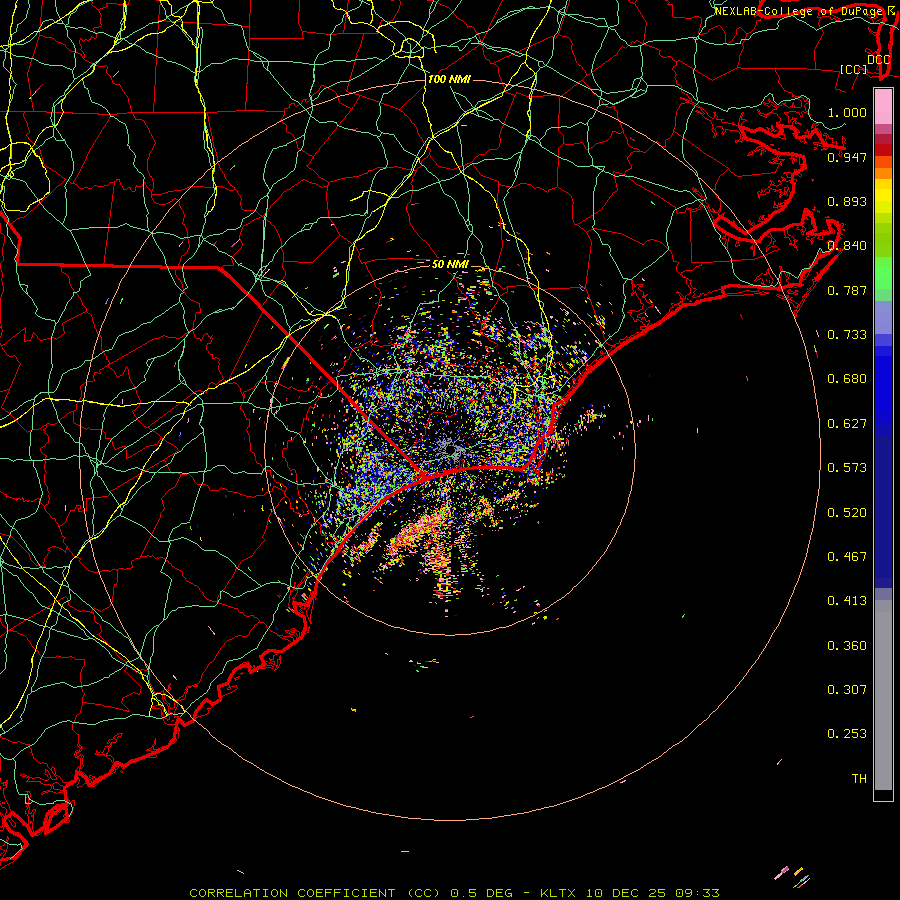Click the 0.413 legend value
This screenshot has width=900, height=900.
click(847, 601)
